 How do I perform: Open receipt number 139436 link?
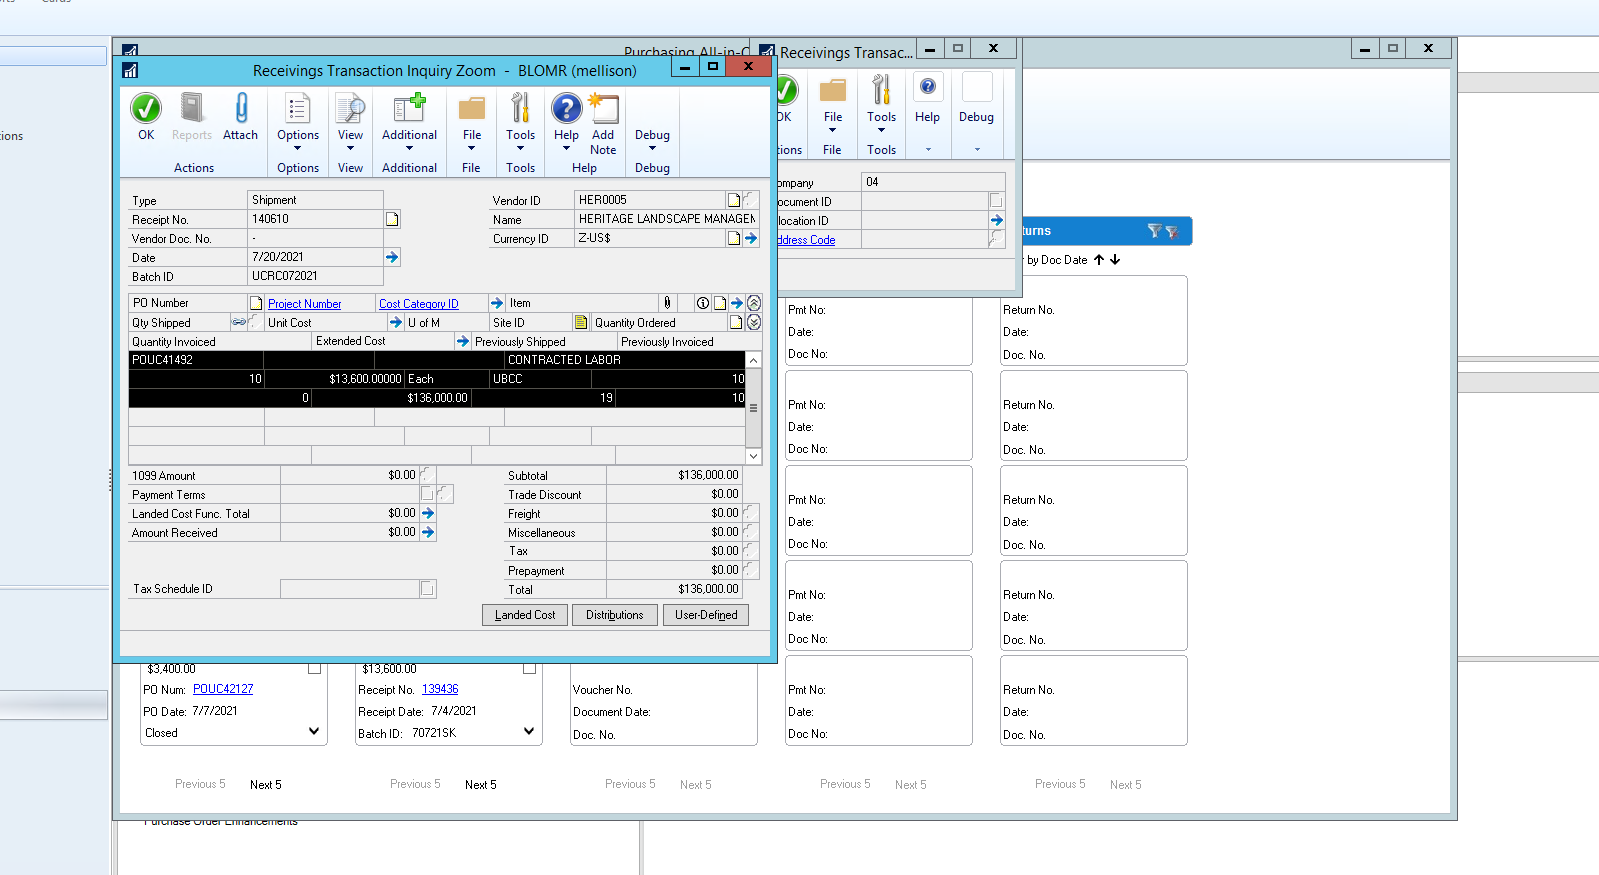tap(440, 689)
